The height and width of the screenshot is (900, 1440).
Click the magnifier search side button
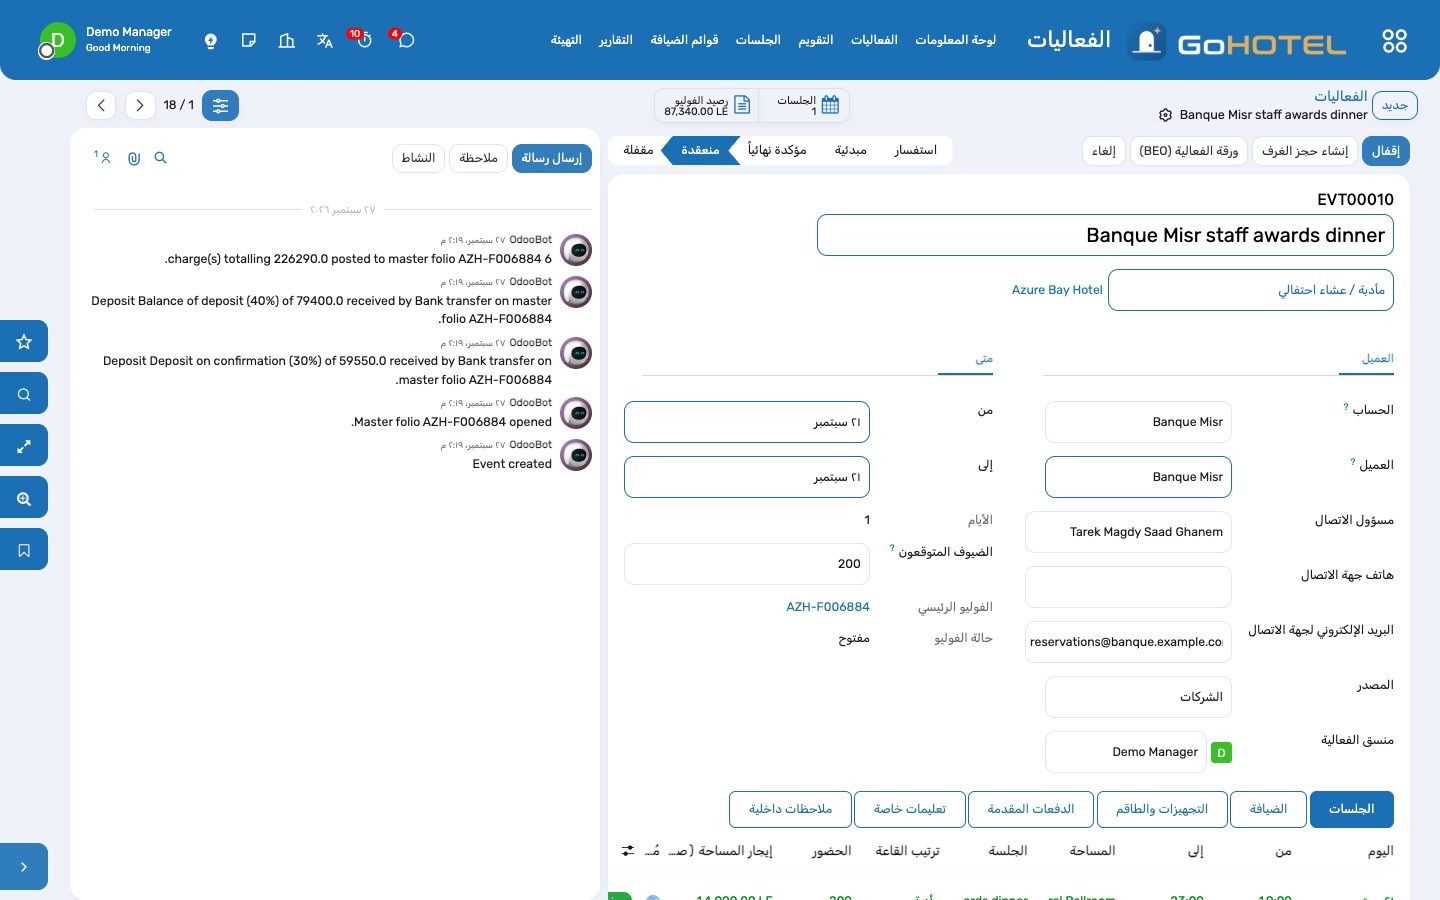(x=24, y=394)
